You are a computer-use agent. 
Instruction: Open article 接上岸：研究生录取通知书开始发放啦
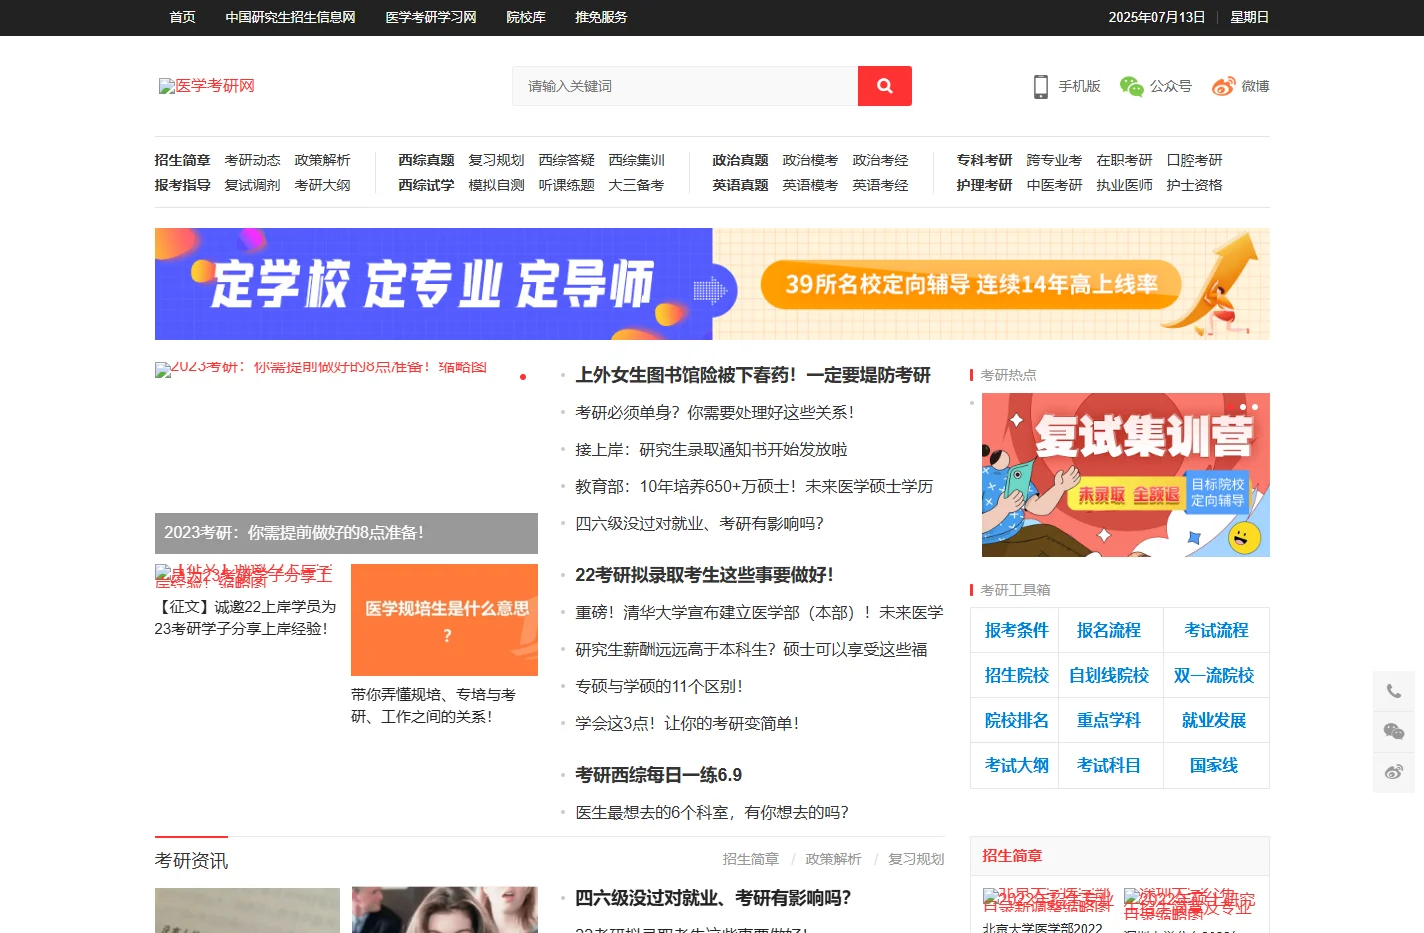click(x=711, y=449)
